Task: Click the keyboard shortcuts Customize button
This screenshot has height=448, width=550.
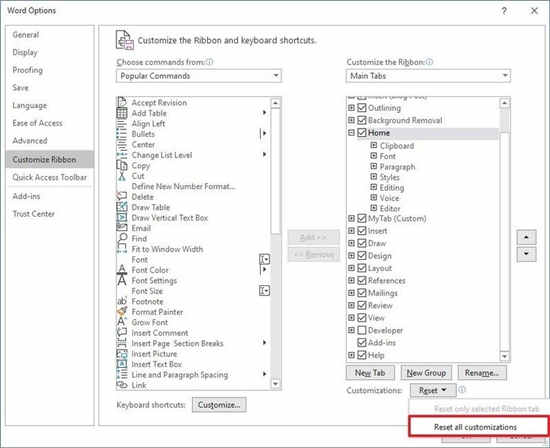Action: point(219,404)
